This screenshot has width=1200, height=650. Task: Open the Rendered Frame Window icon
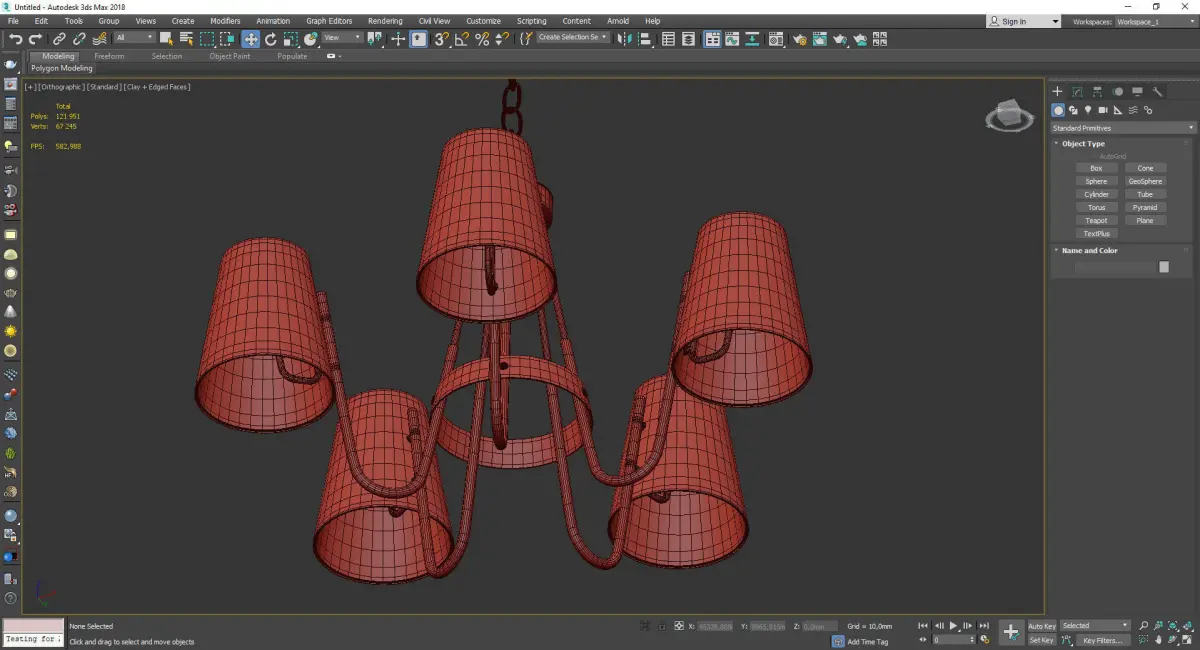[820, 39]
